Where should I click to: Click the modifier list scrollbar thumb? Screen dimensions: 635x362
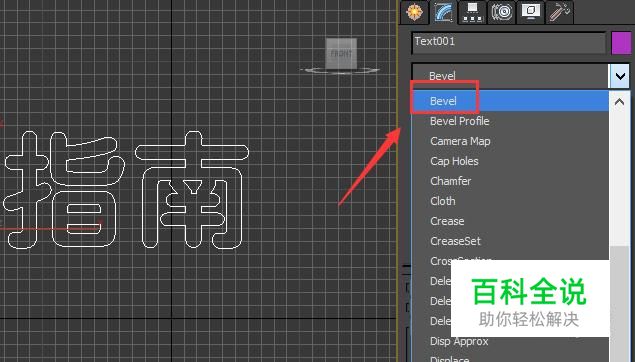[619, 304]
